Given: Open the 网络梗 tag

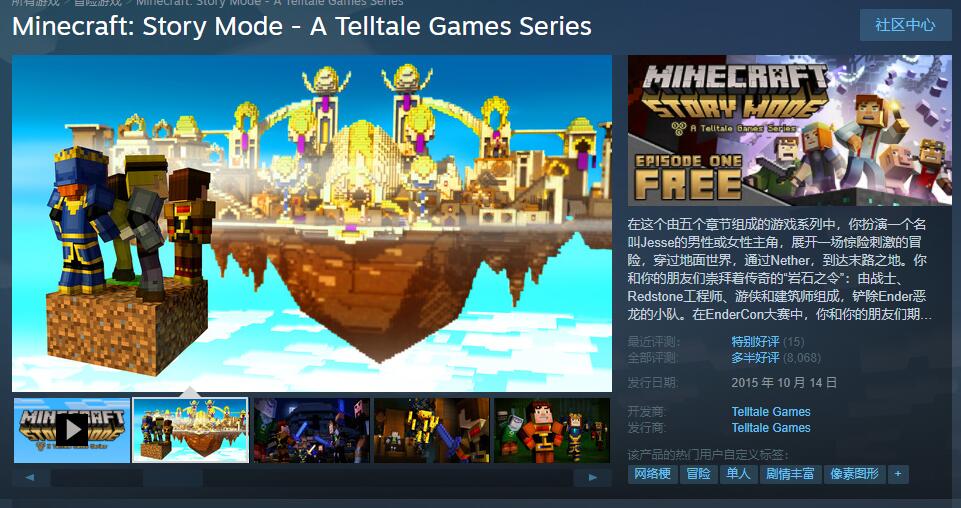Looking at the screenshot, I should tap(652, 474).
